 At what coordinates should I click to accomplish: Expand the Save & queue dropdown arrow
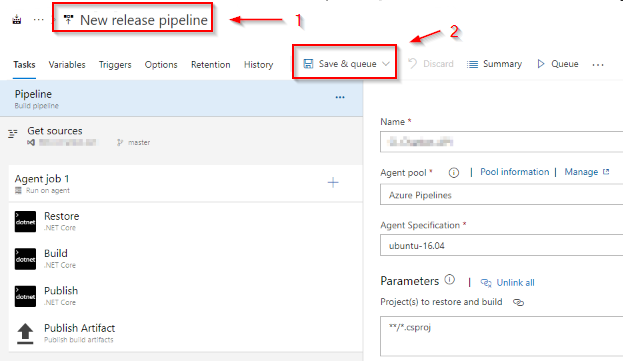point(385,64)
